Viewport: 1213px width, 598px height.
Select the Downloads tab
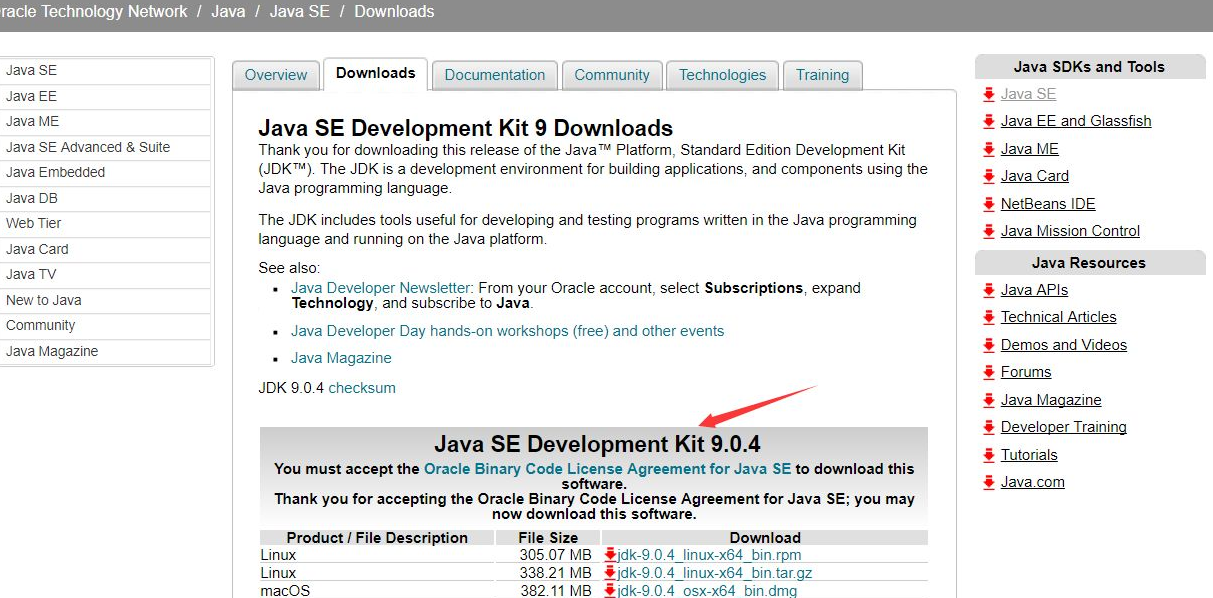coord(376,74)
